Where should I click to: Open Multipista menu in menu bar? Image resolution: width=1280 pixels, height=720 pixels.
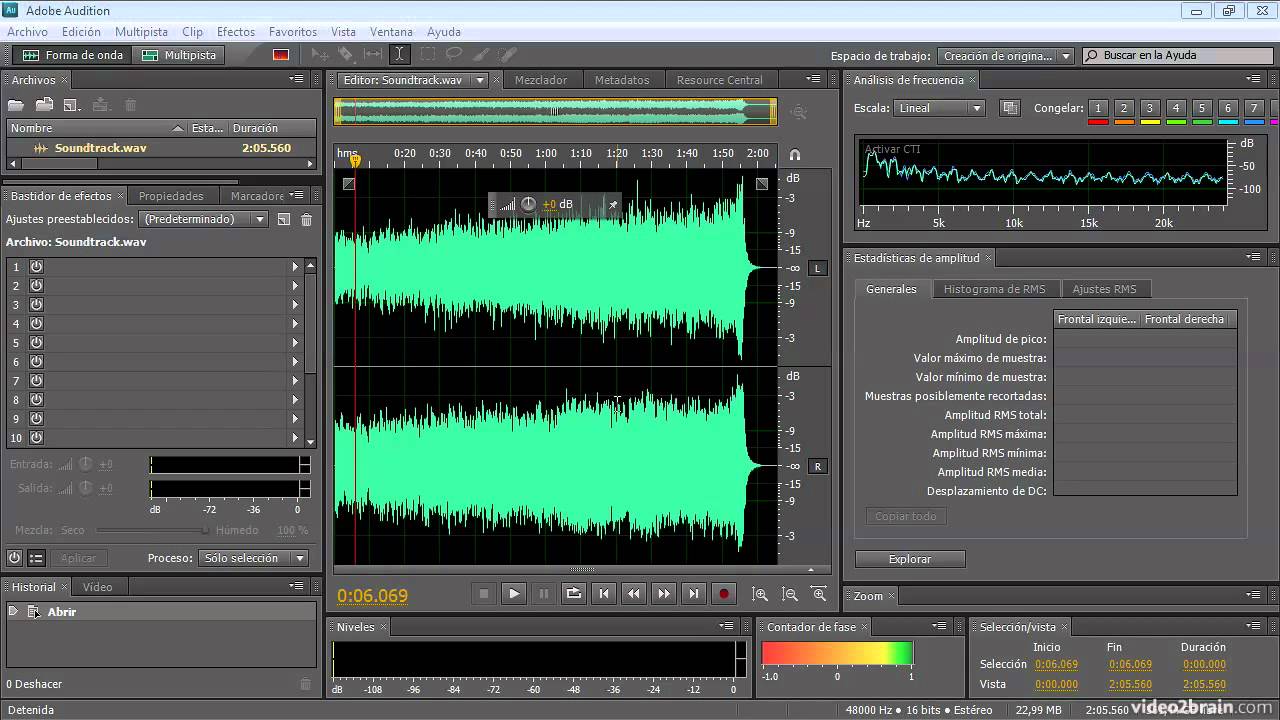coord(141,32)
